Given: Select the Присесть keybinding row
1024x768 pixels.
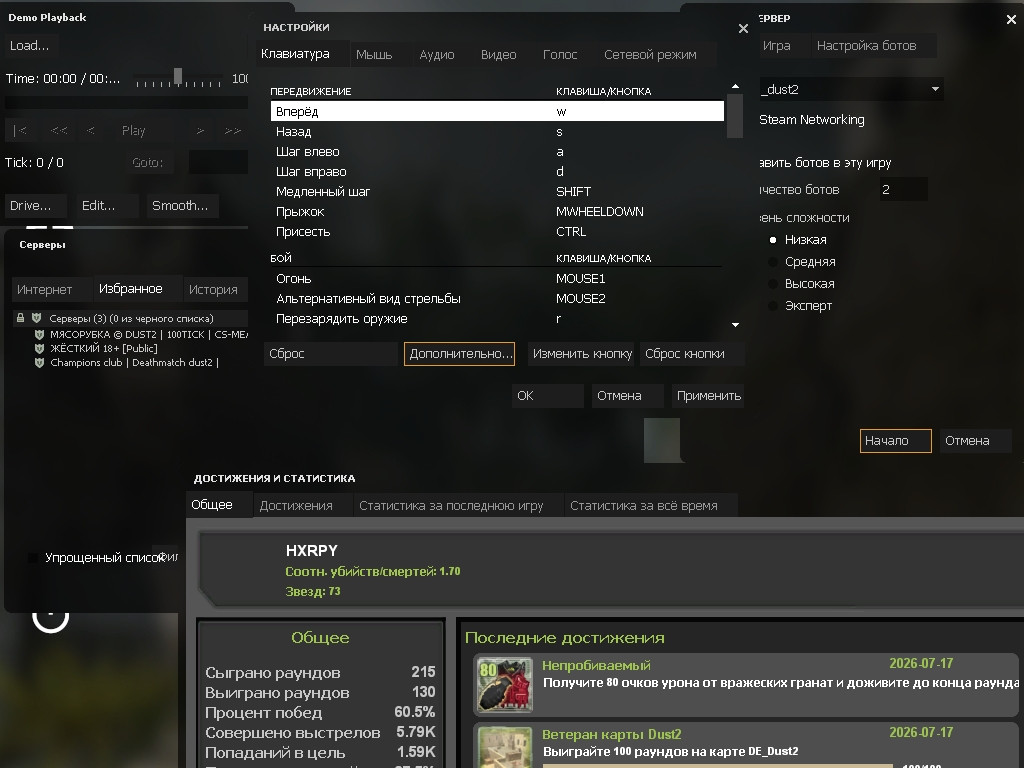Looking at the screenshot, I should point(497,232).
